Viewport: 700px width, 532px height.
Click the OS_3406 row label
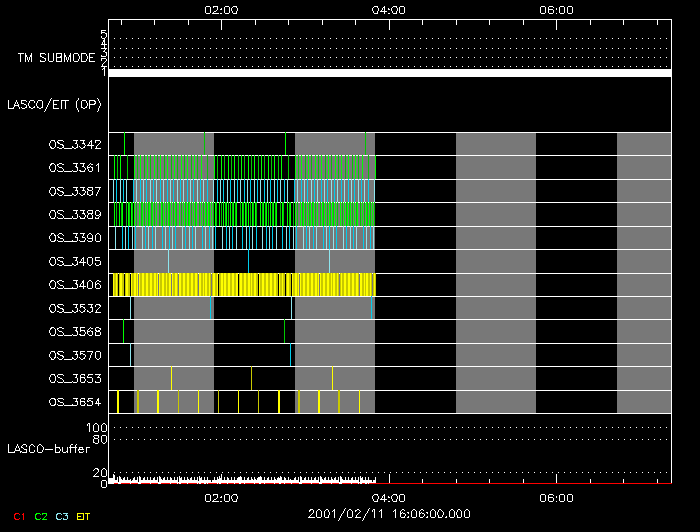pyautogui.click(x=75, y=285)
